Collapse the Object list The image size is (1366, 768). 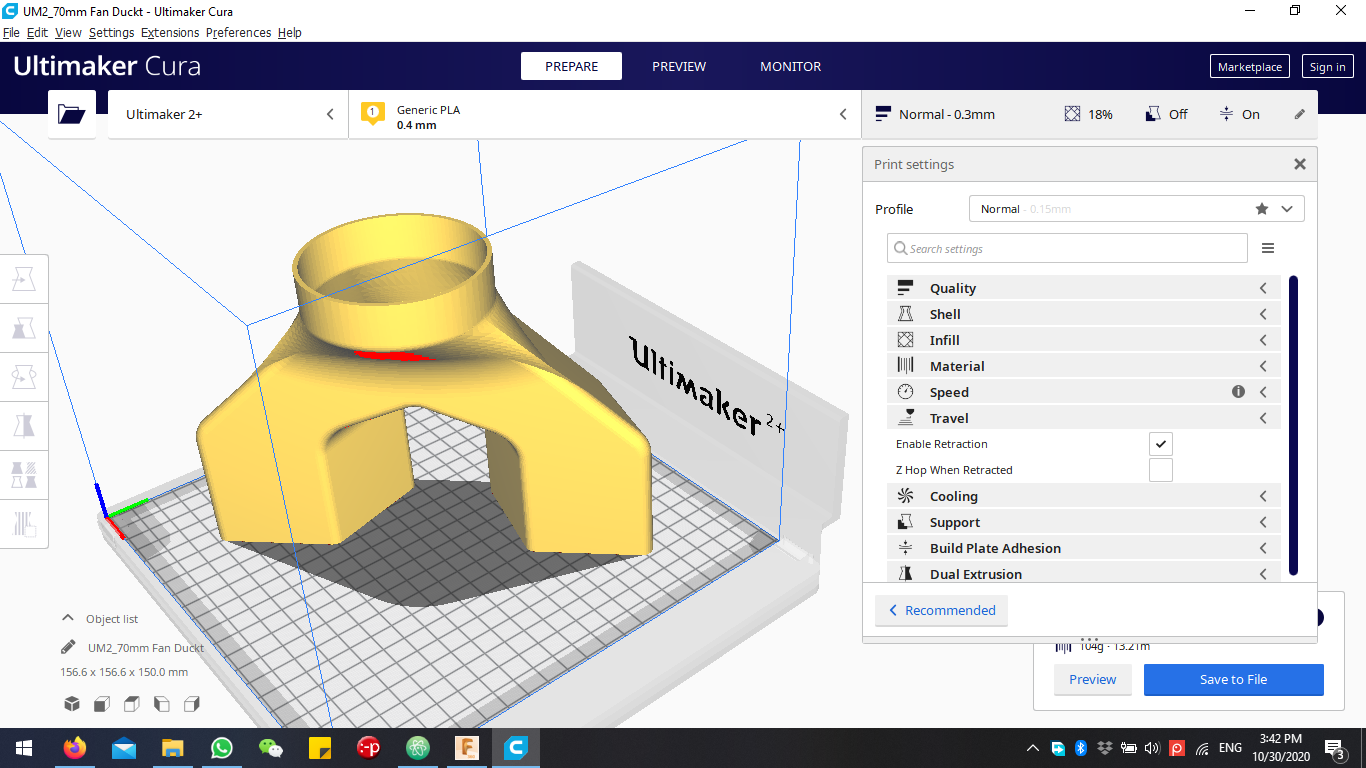tap(100, 619)
